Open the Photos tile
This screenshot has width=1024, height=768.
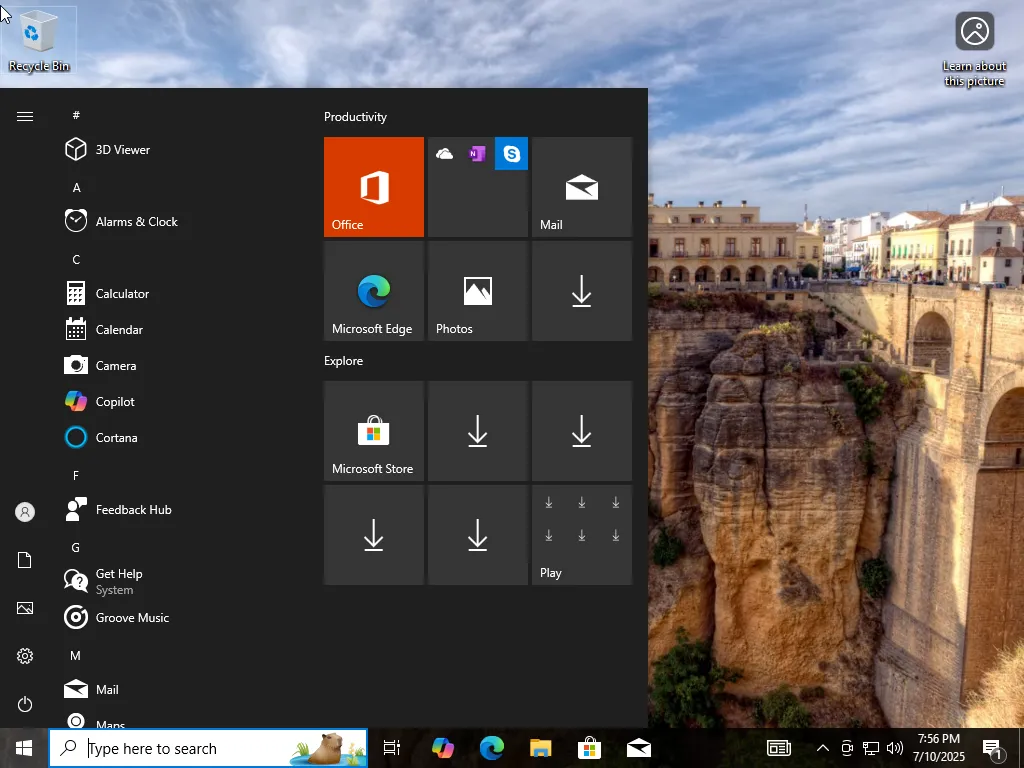point(478,291)
